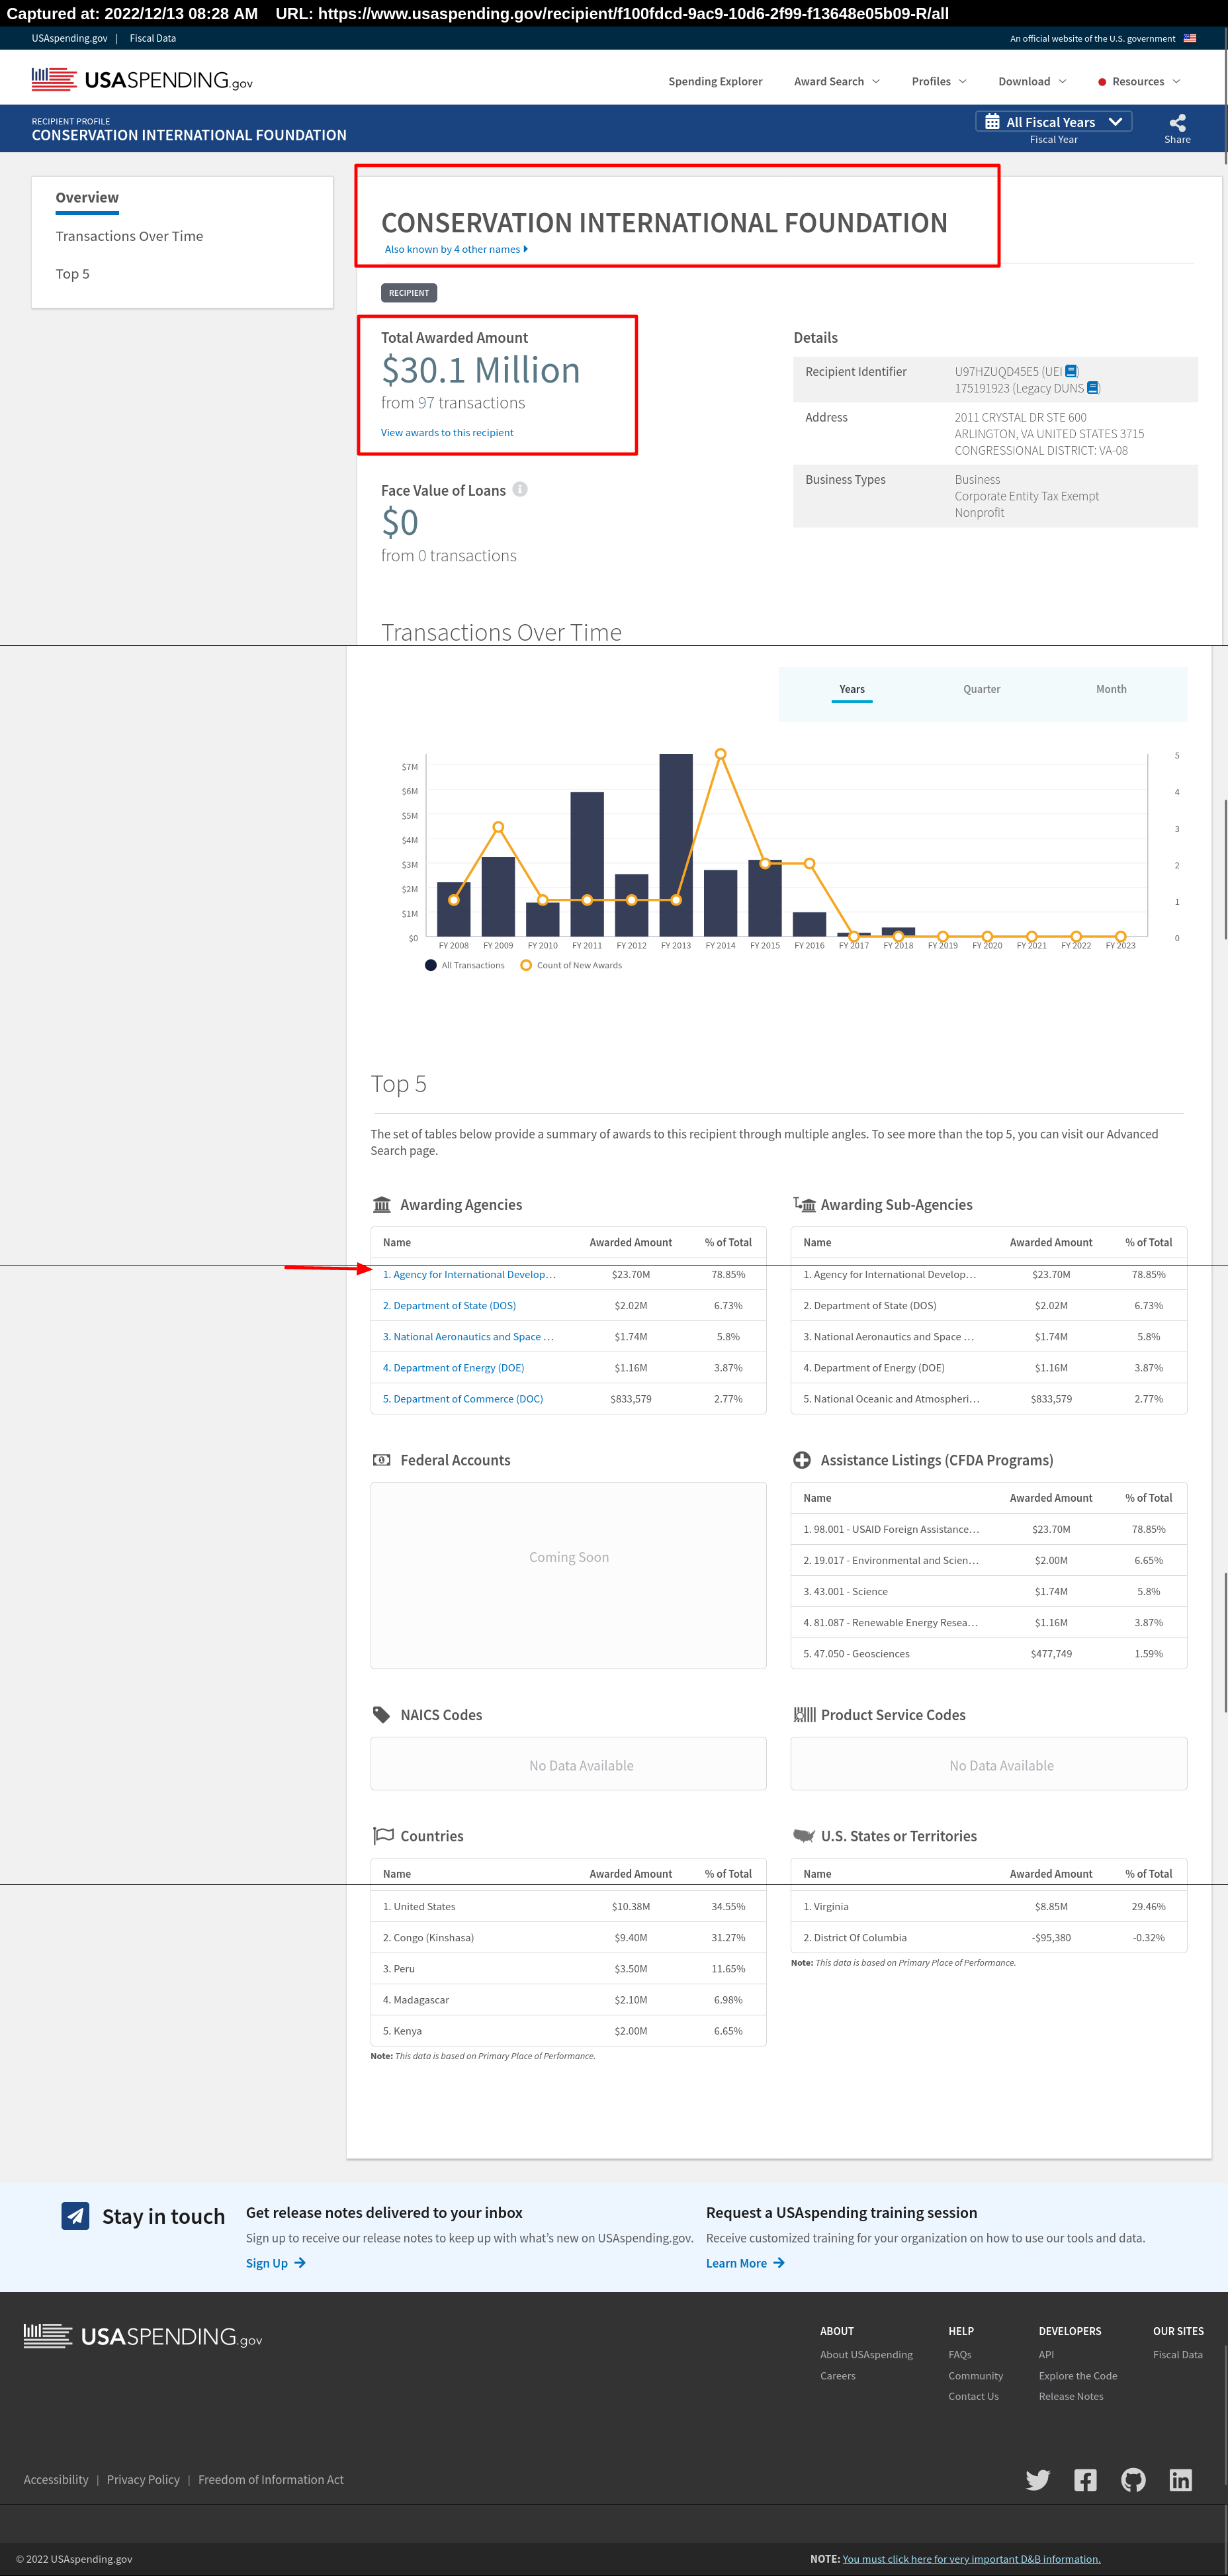Click the U.S. flag icon in banner

click(1189, 38)
